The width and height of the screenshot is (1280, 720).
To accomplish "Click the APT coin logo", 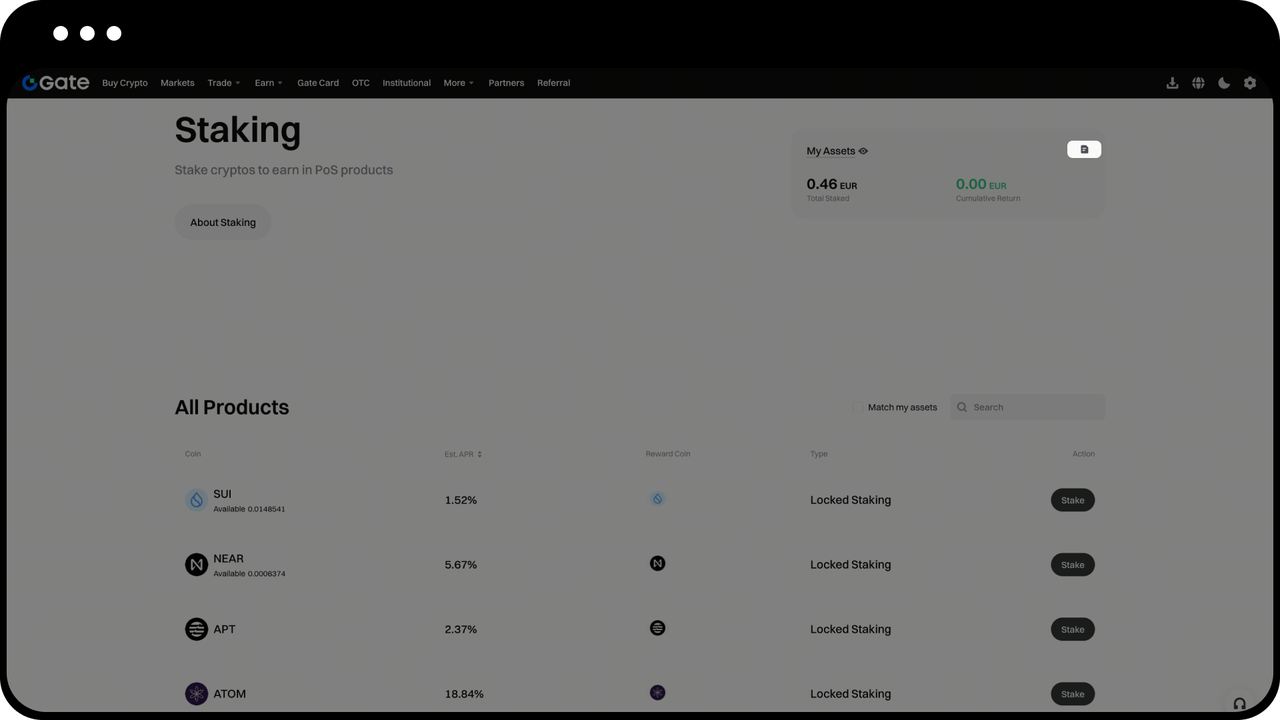I will [x=196, y=629].
